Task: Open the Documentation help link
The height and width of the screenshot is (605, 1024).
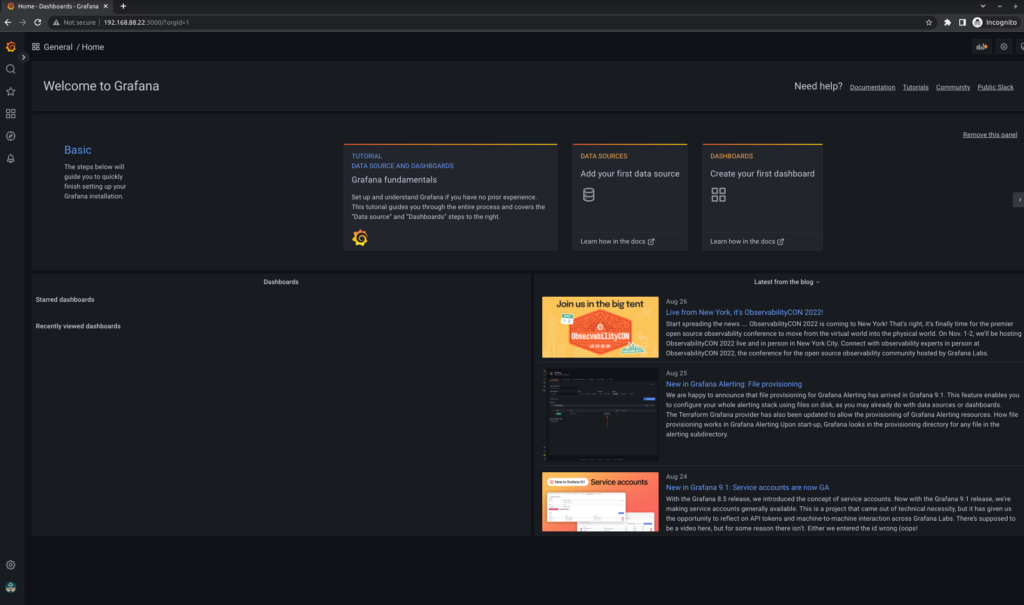Action: (871, 87)
